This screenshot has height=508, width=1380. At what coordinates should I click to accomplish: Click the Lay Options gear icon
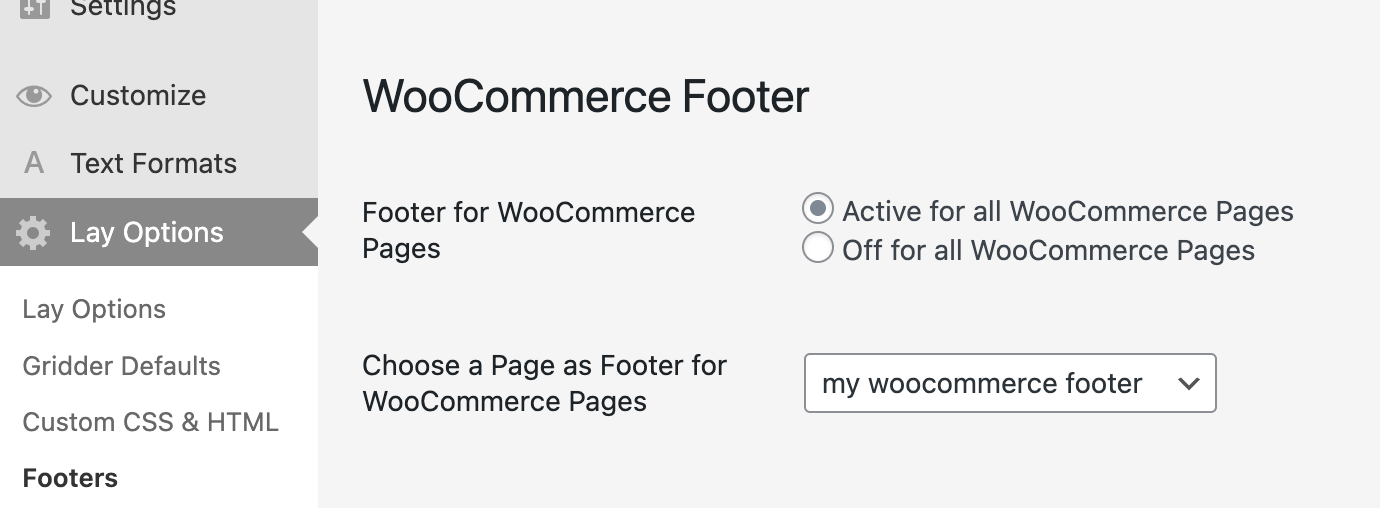click(x=34, y=232)
